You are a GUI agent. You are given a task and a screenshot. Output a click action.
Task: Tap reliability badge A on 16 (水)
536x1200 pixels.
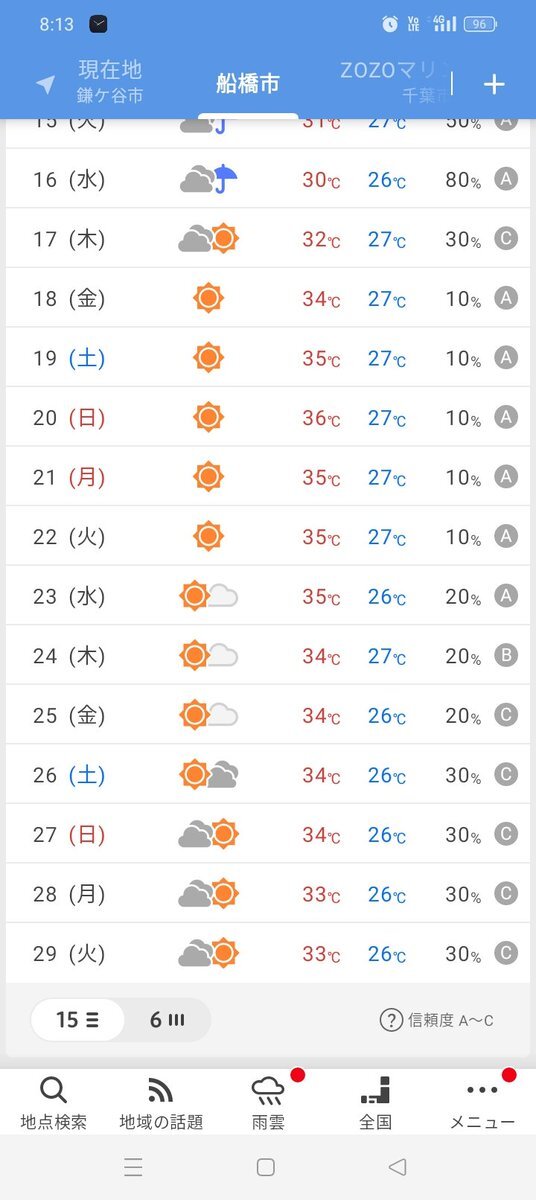coord(506,179)
